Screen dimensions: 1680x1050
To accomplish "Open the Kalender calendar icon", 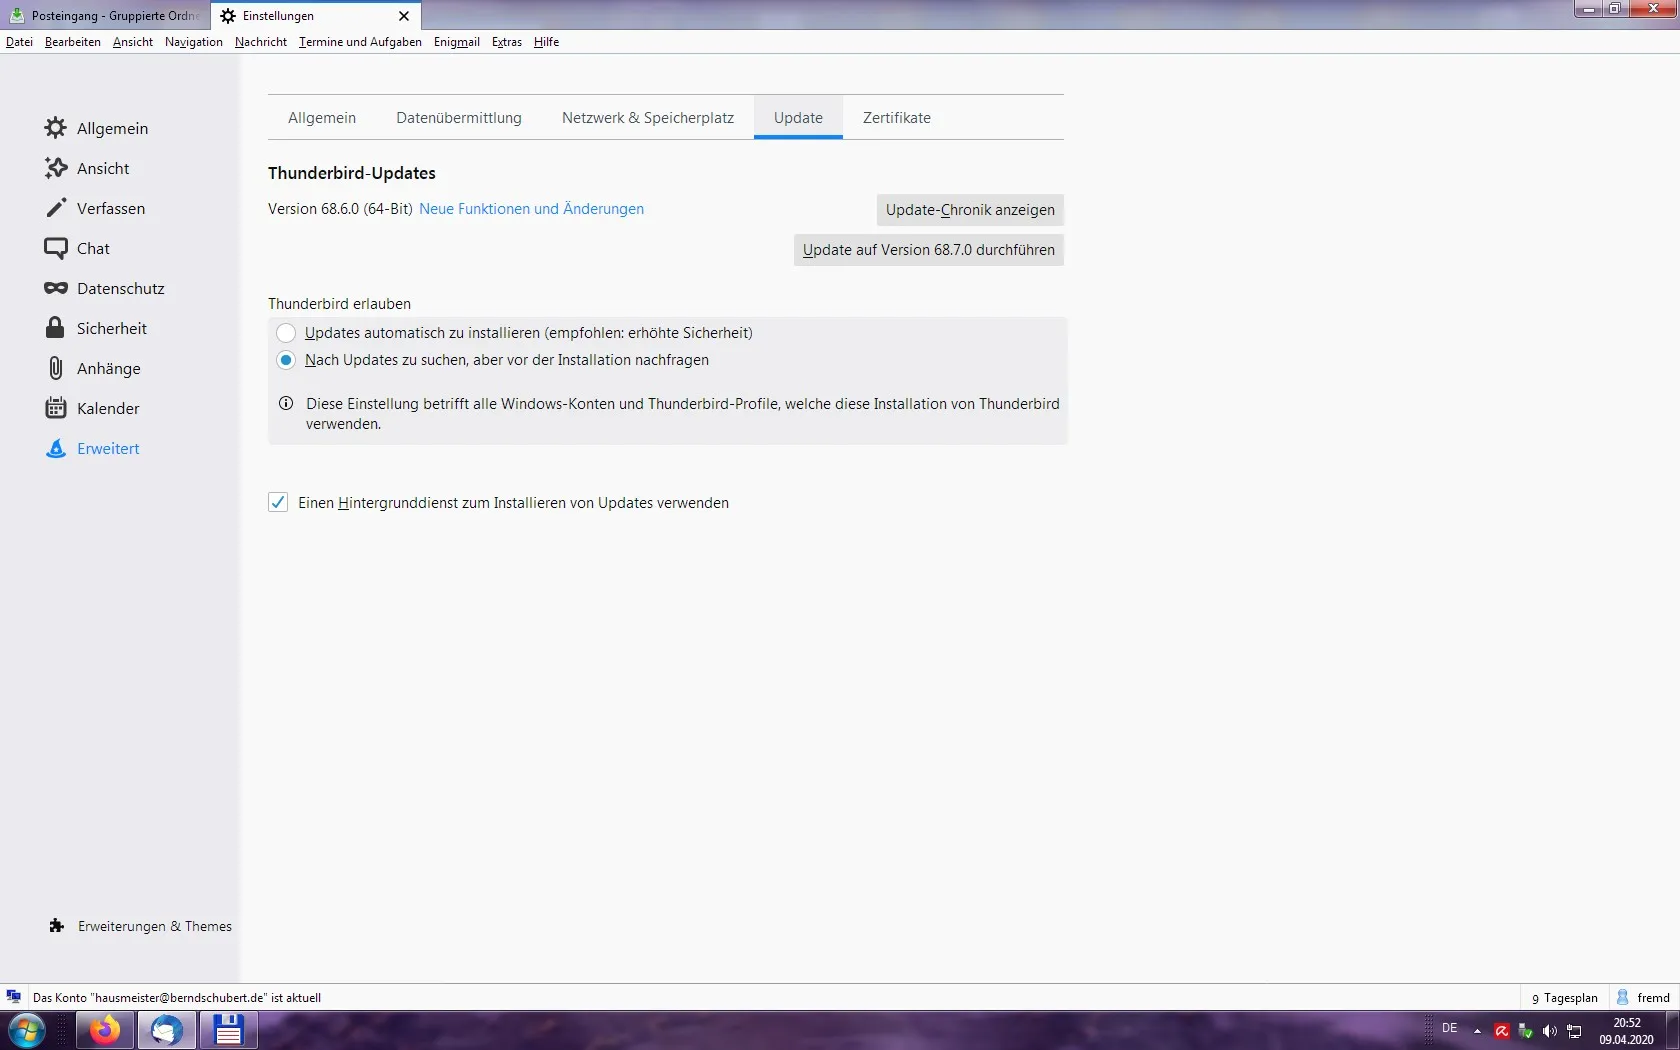I will [x=56, y=408].
